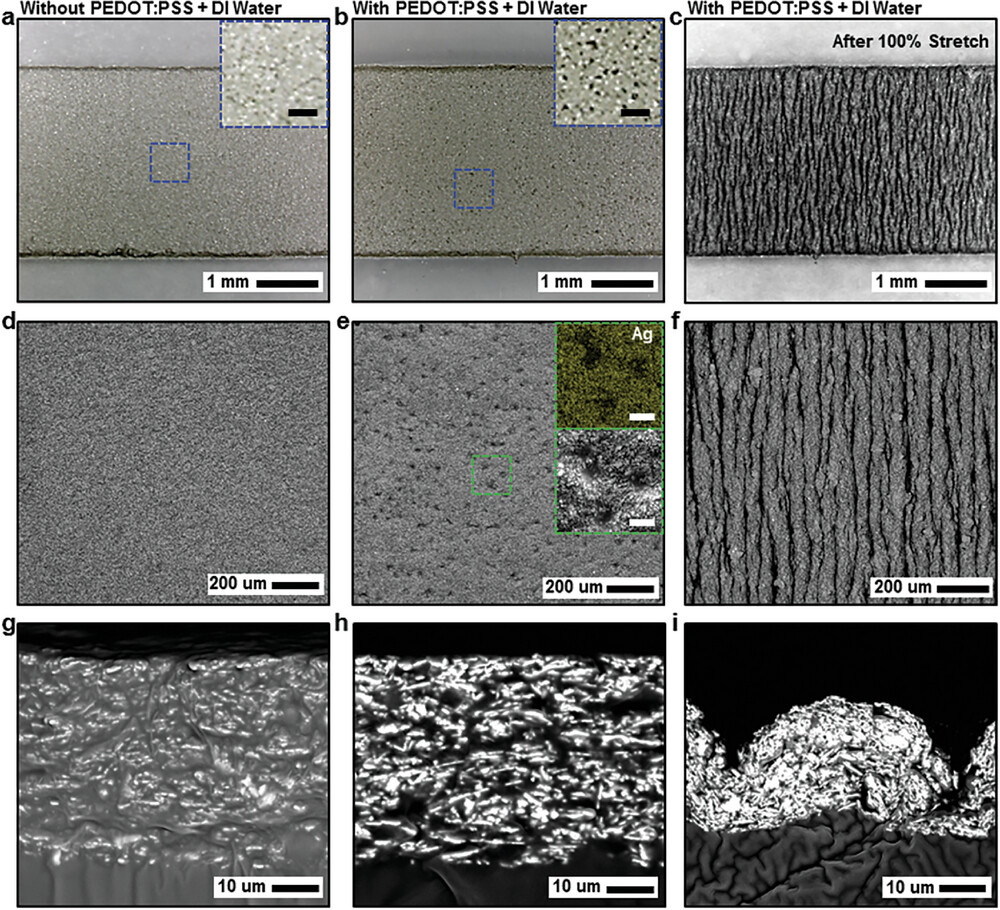Select the cross-section image in panel g
Image resolution: width=1000 pixels, height=910 pixels.
tap(173, 765)
